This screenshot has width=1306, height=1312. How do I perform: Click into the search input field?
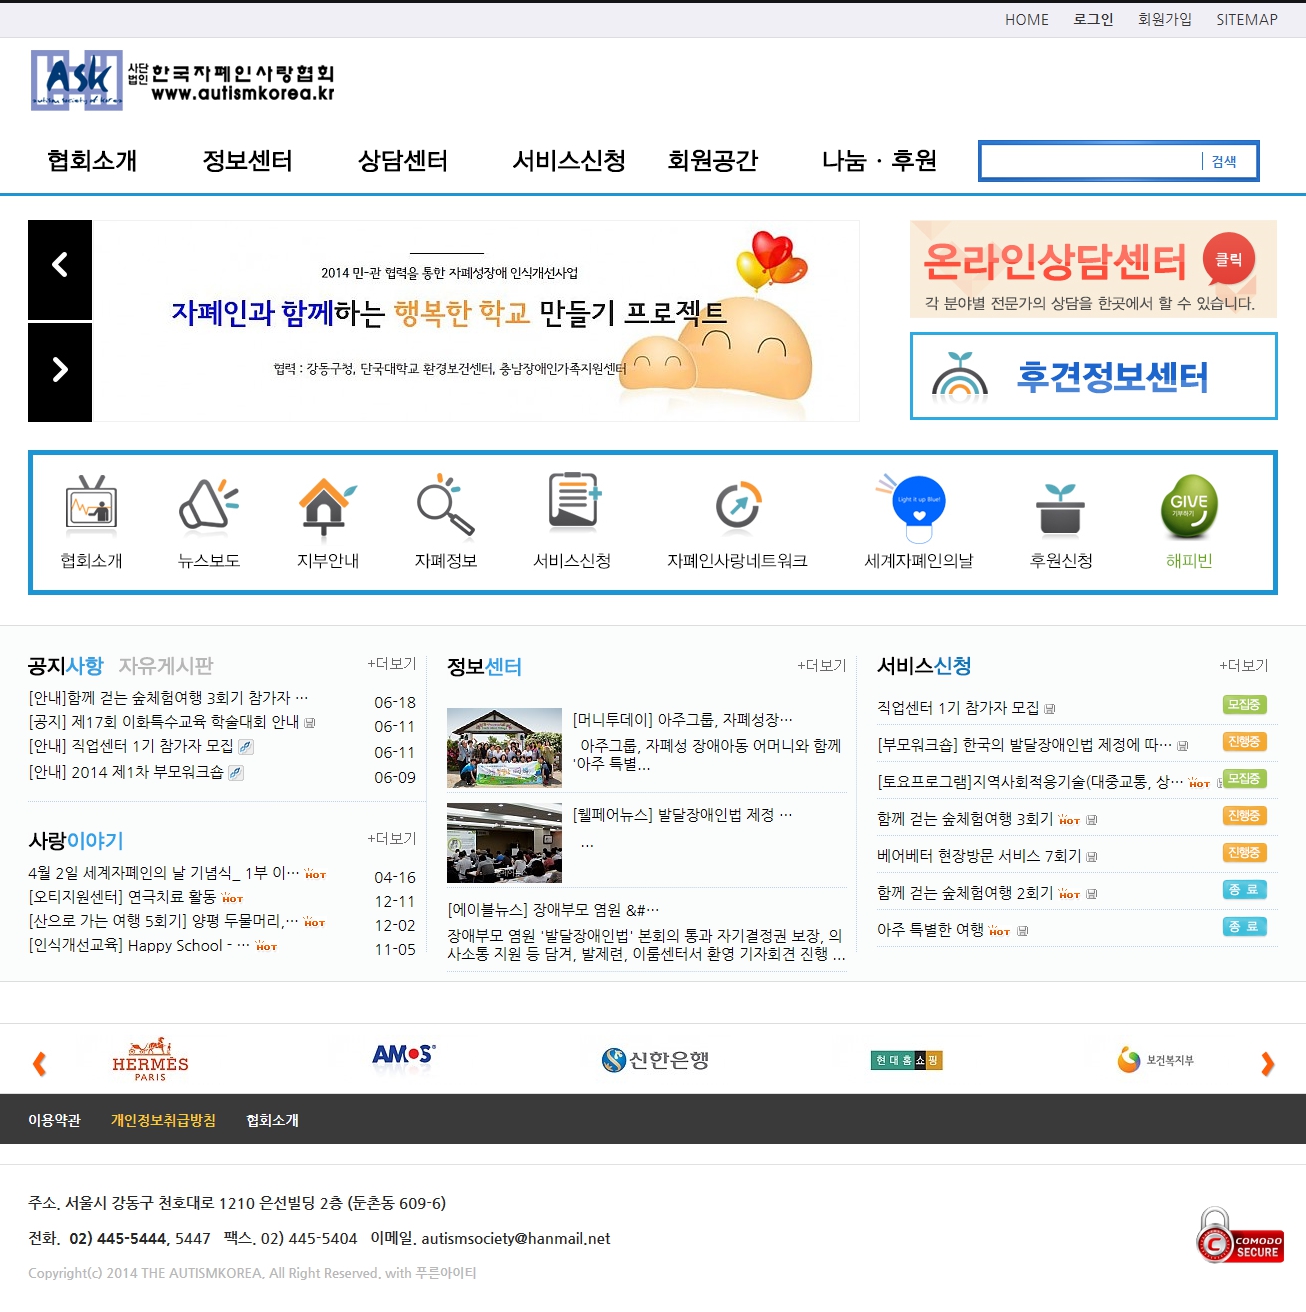pyautogui.click(x=1090, y=162)
